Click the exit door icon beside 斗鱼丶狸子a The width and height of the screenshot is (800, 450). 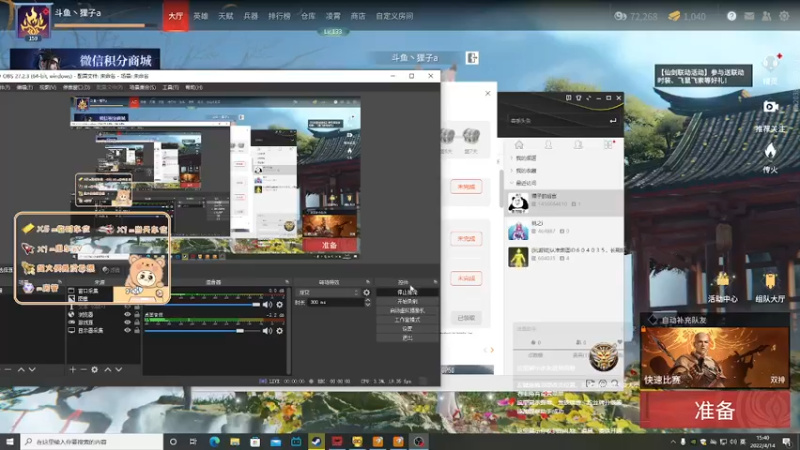coord(472,58)
